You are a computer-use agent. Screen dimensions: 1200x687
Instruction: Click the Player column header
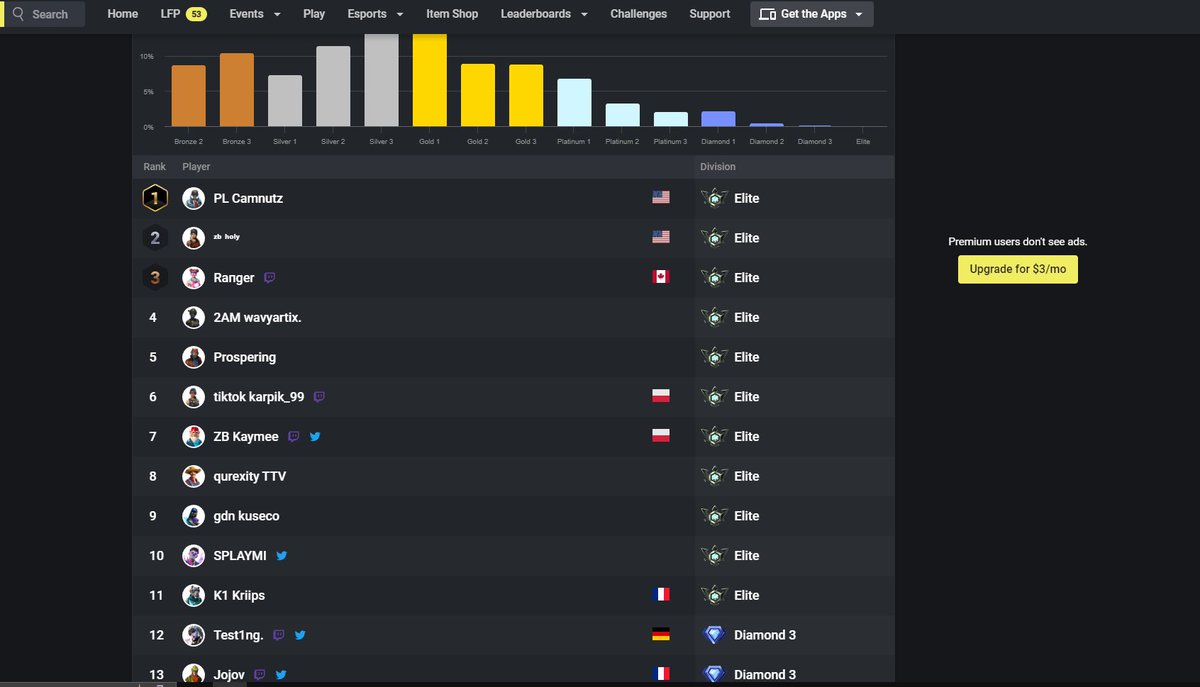(196, 167)
